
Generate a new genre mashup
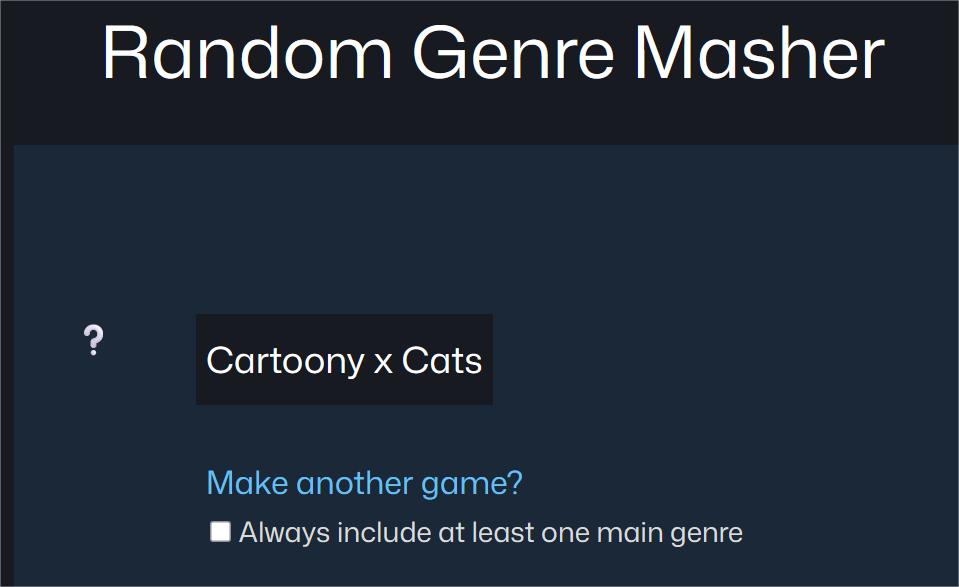[364, 483]
